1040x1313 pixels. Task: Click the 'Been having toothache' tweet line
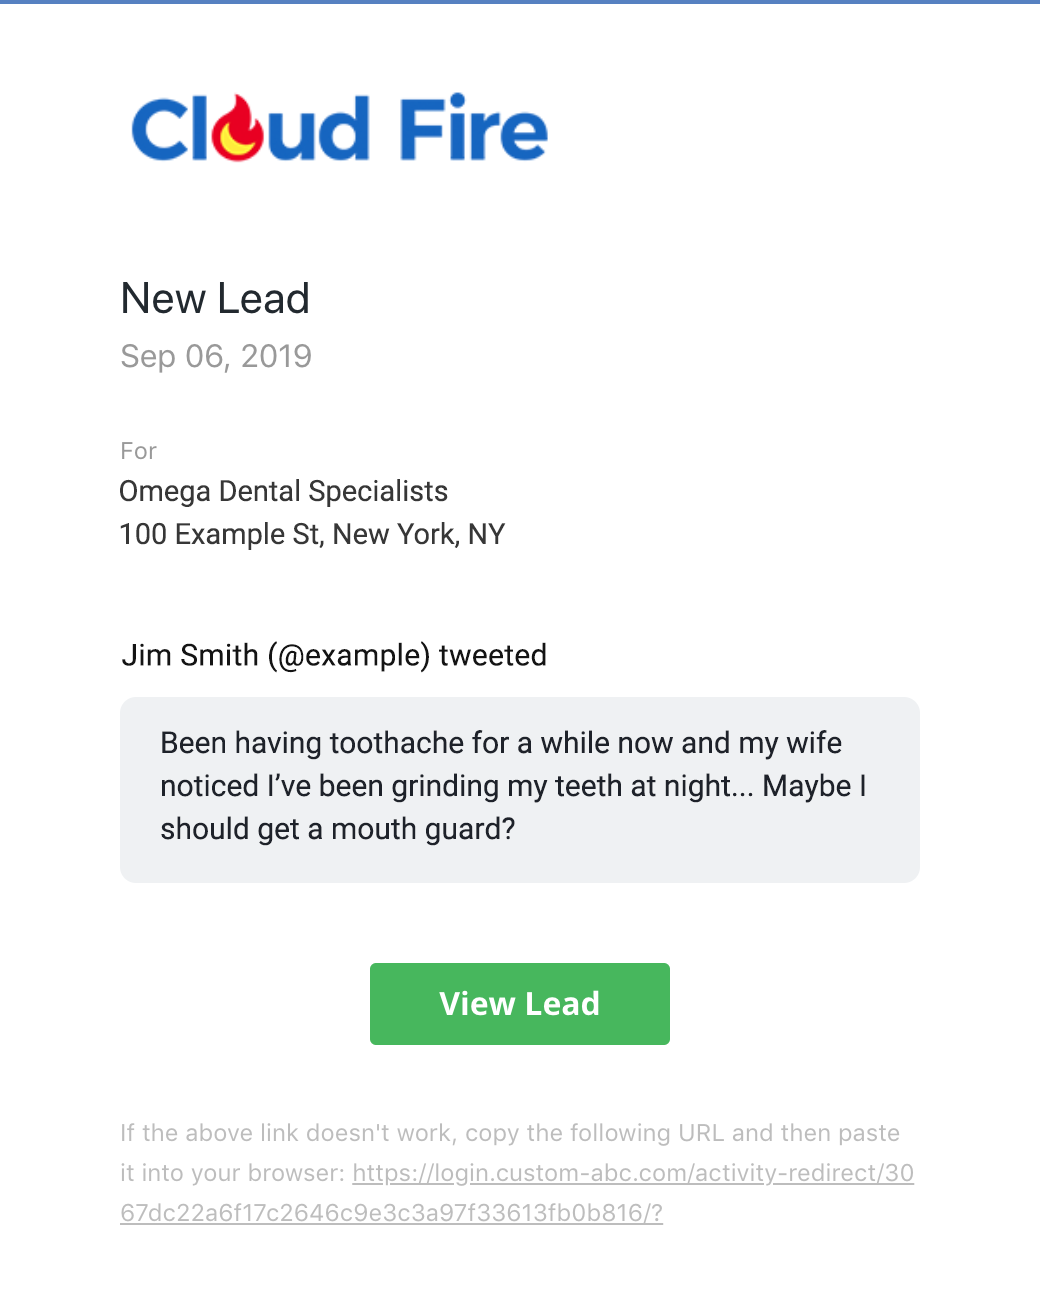(501, 743)
